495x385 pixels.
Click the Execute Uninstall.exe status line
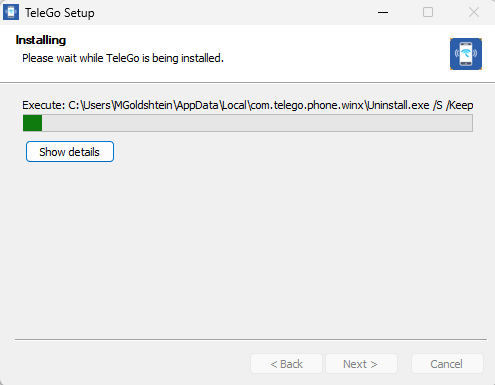point(248,105)
